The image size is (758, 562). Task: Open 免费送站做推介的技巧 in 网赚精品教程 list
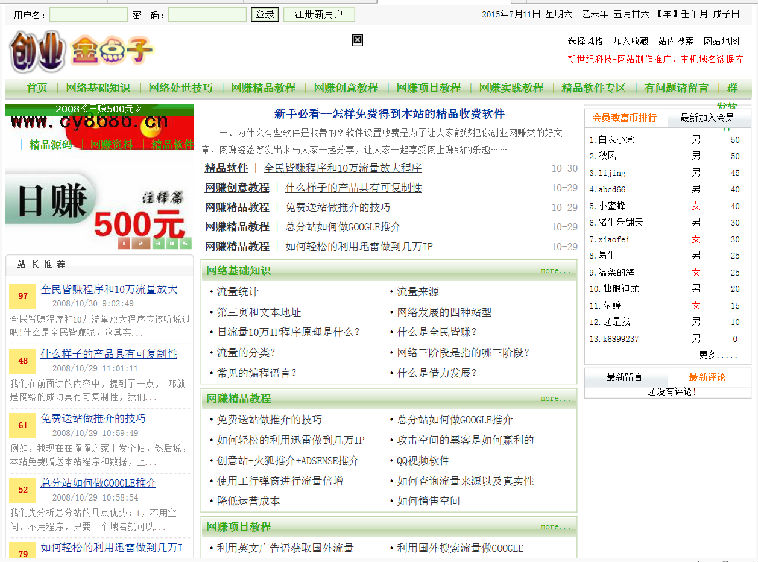(269, 420)
